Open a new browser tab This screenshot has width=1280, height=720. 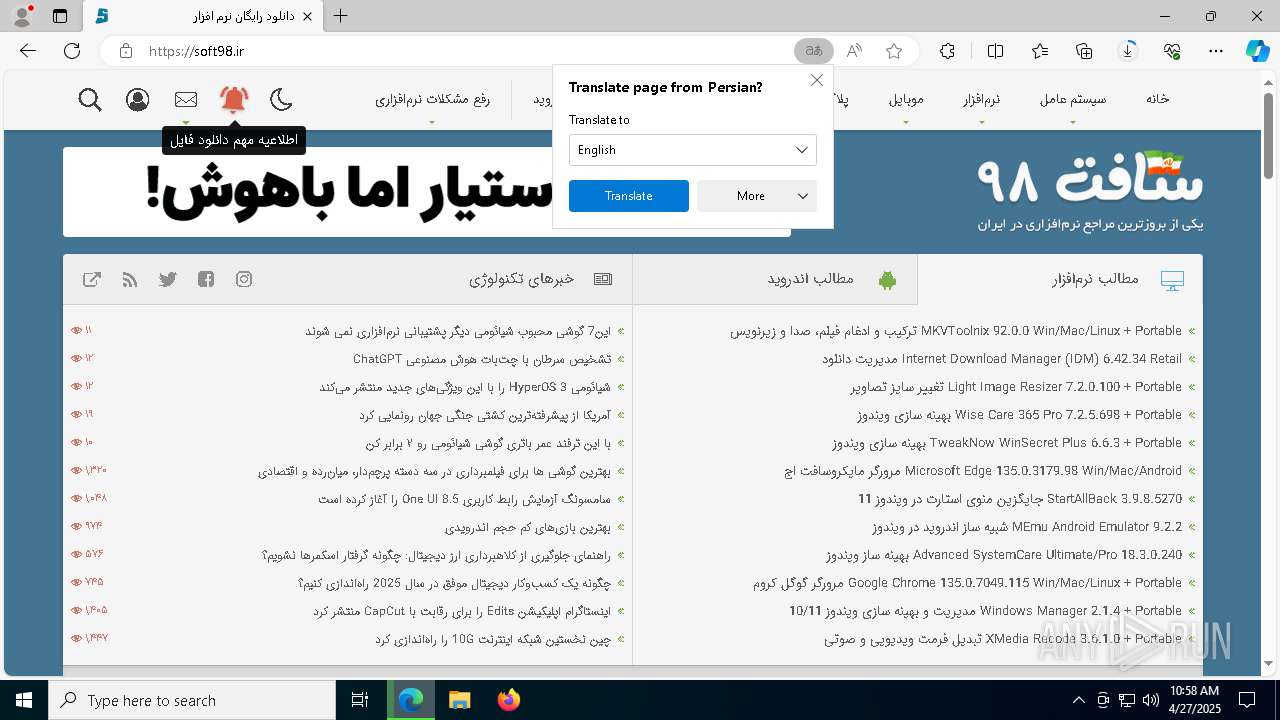point(341,16)
